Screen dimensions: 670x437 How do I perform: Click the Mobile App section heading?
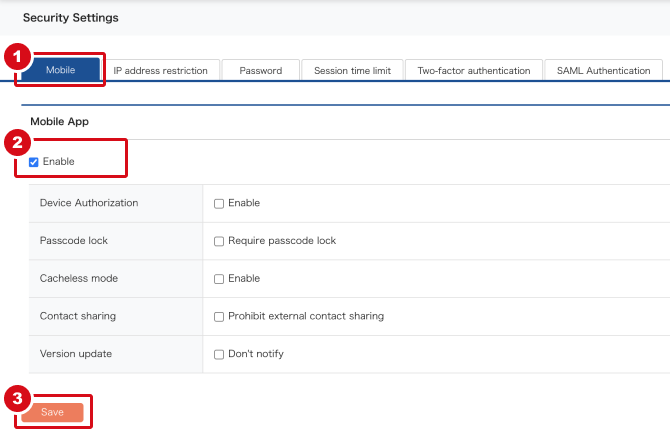click(x=60, y=121)
